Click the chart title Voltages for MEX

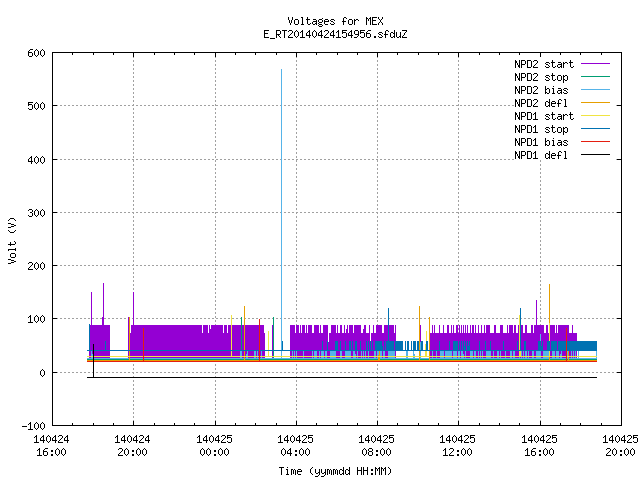click(335, 21)
